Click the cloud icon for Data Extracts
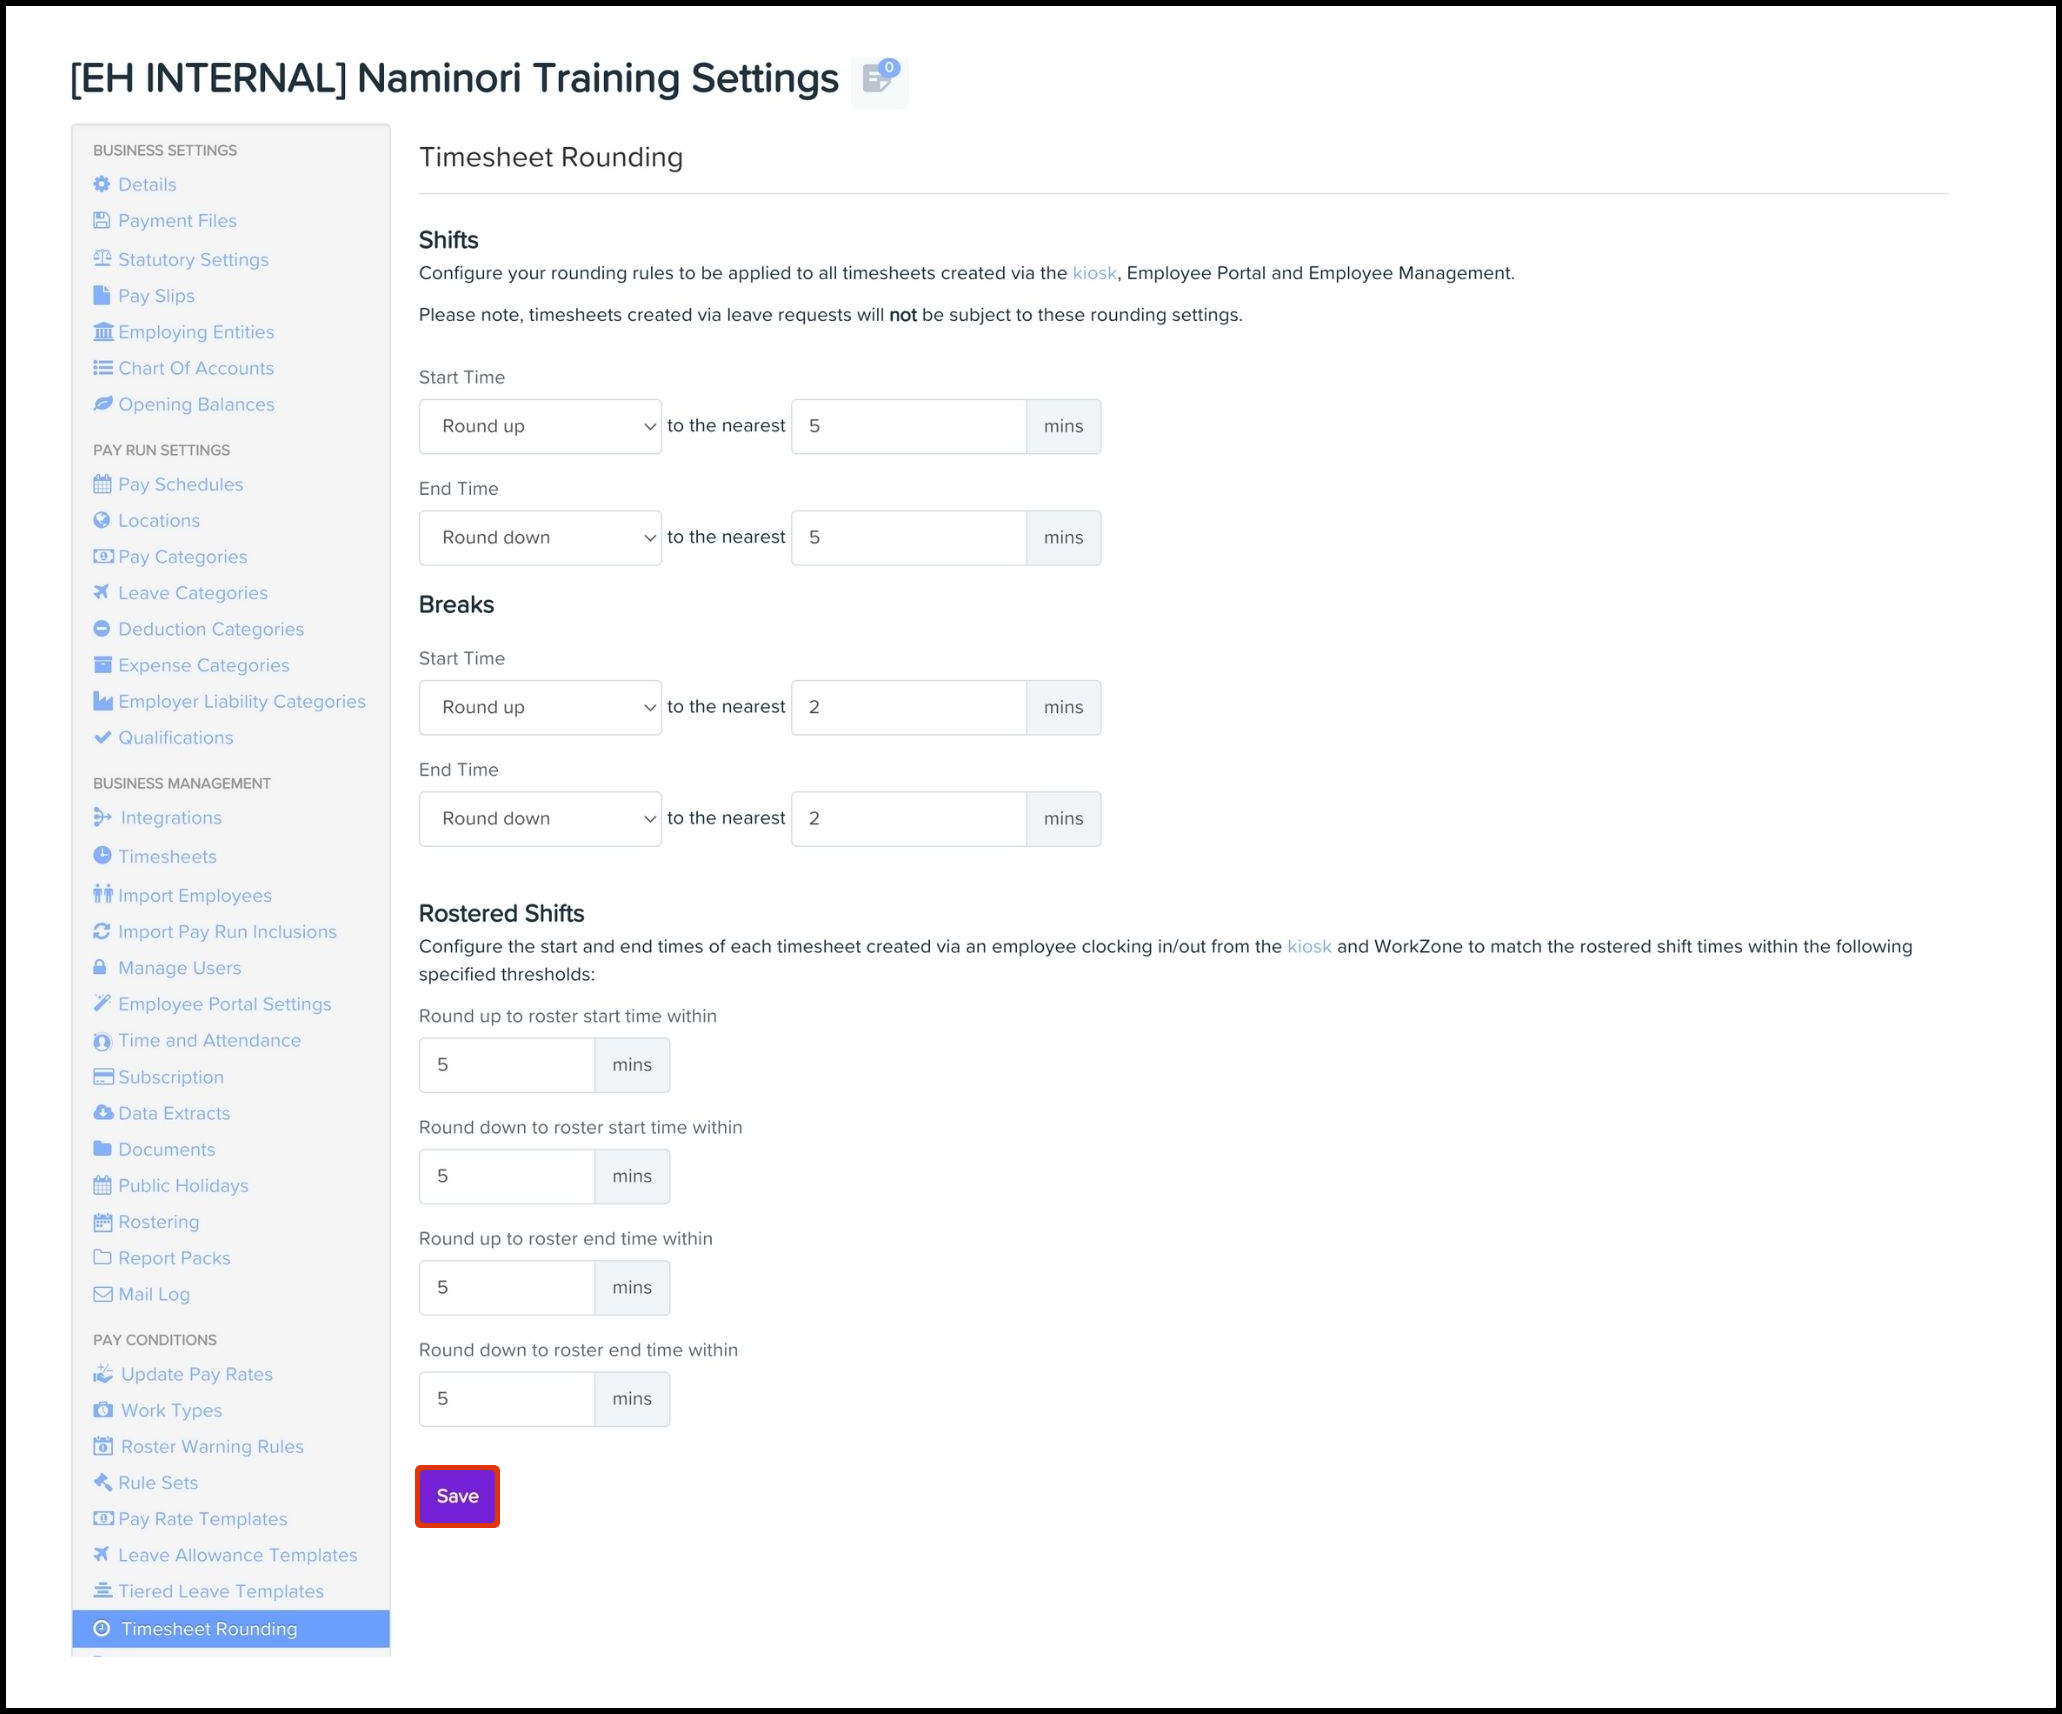The image size is (2062, 1714). [103, 1113]
